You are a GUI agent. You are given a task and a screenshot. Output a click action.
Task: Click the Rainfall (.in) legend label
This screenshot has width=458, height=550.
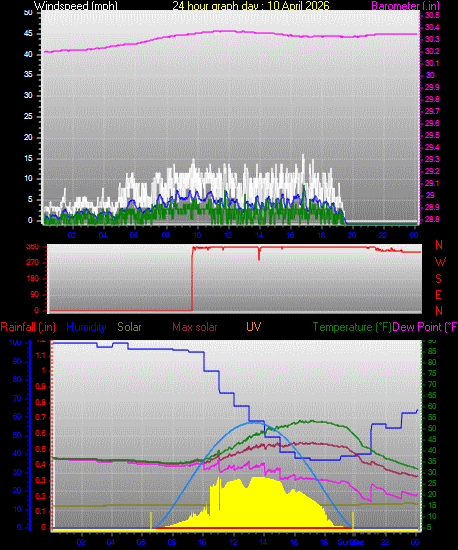28,327
